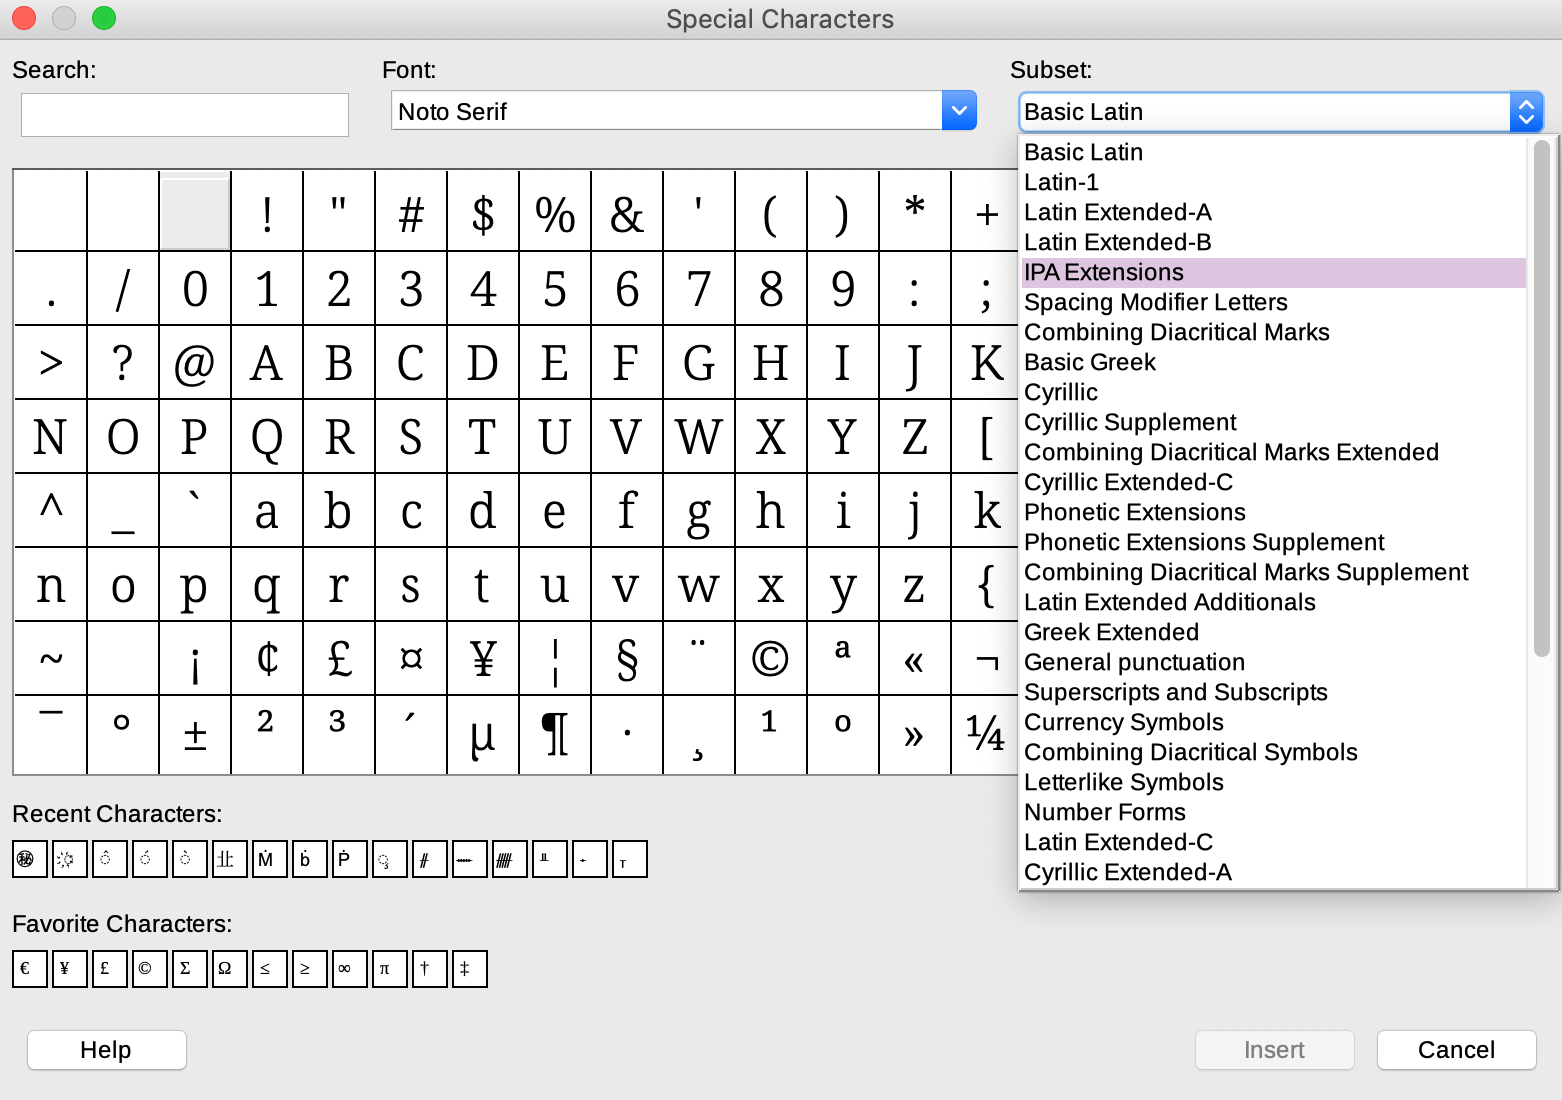
Task: Choose the hash # cell in the top grid row
Action: click(x=411, y=215)
